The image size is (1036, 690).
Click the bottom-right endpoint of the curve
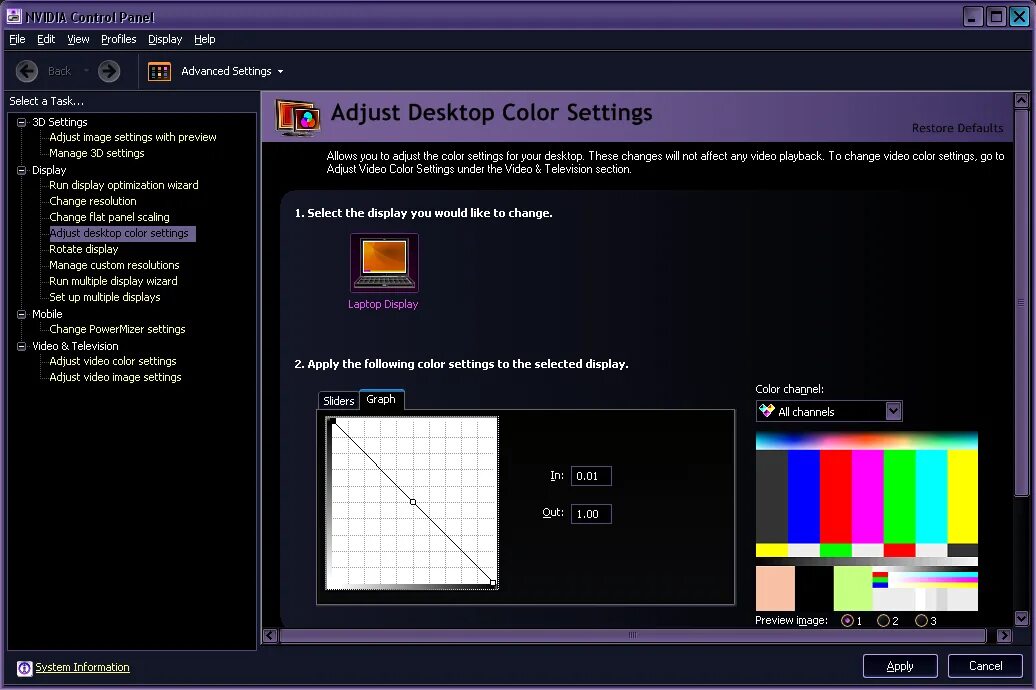(x=493, y=583)
